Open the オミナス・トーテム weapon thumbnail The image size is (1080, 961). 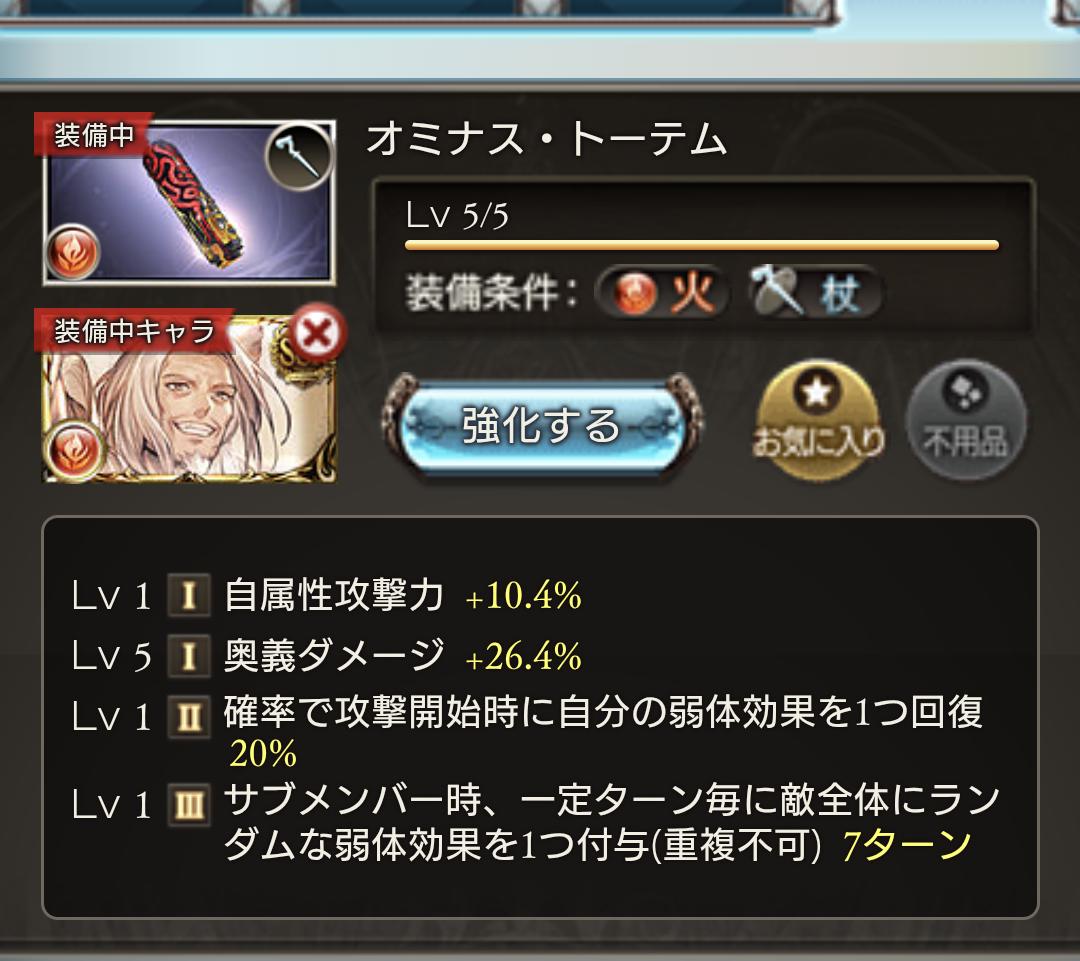pyautogui.click(x=189, y=203)
